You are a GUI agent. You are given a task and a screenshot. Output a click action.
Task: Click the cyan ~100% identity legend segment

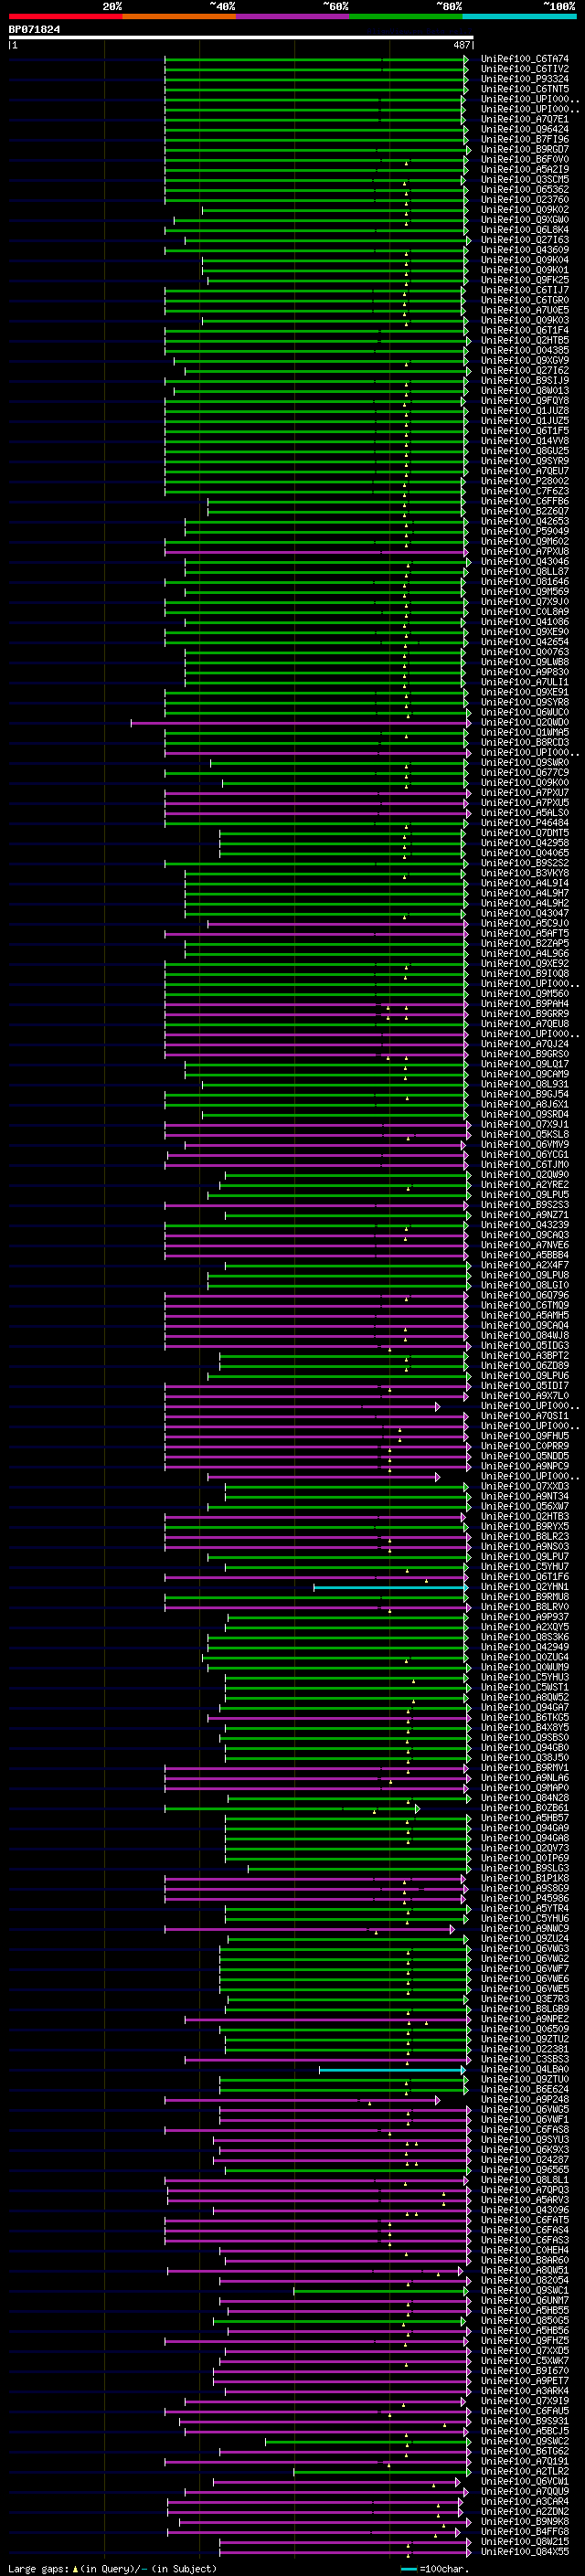(x=519, y=16)
